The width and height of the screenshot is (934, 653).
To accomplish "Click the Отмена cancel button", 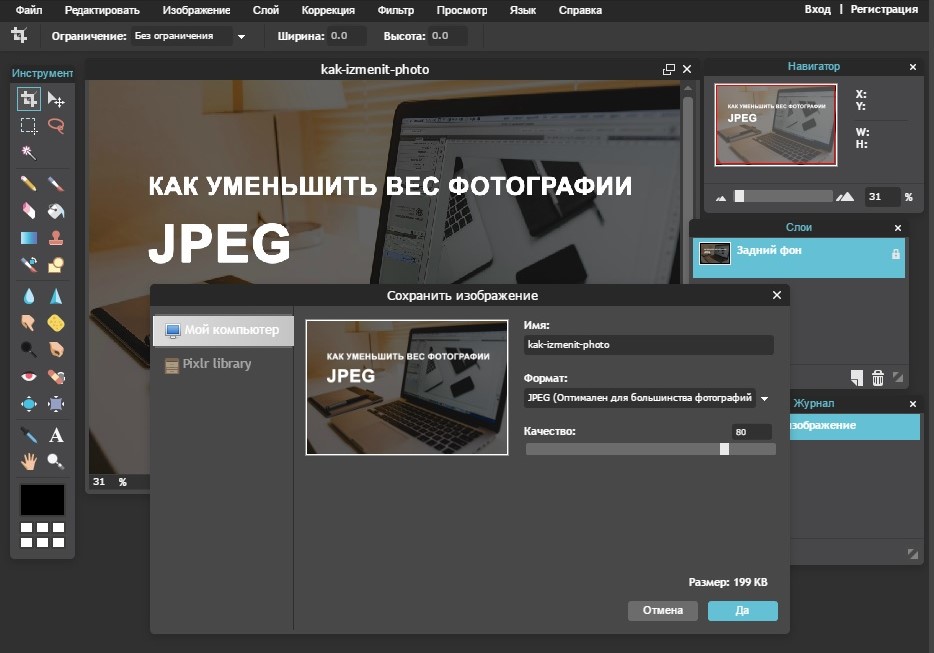I will [x=662, y=610].
